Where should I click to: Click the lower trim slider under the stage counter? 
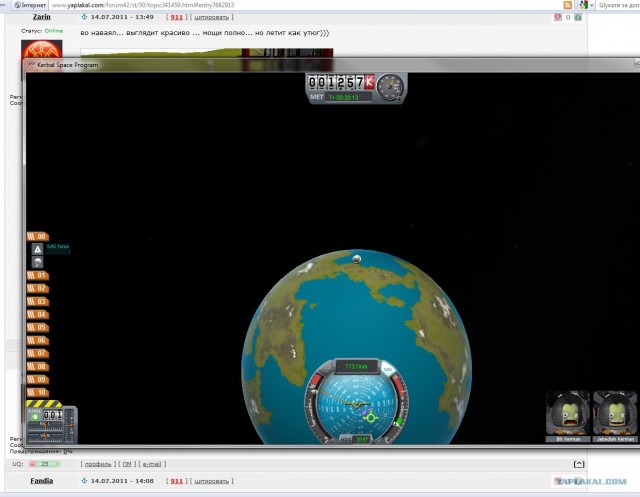click(x=45, y=436)
